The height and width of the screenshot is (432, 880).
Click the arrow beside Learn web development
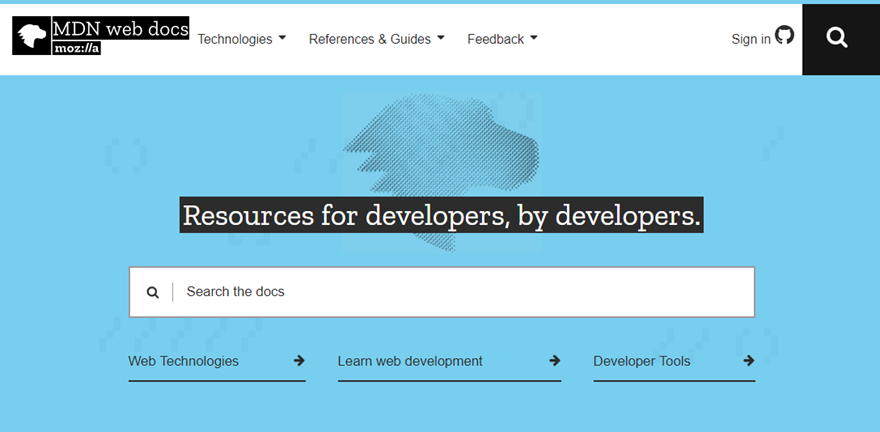(555, 361)
